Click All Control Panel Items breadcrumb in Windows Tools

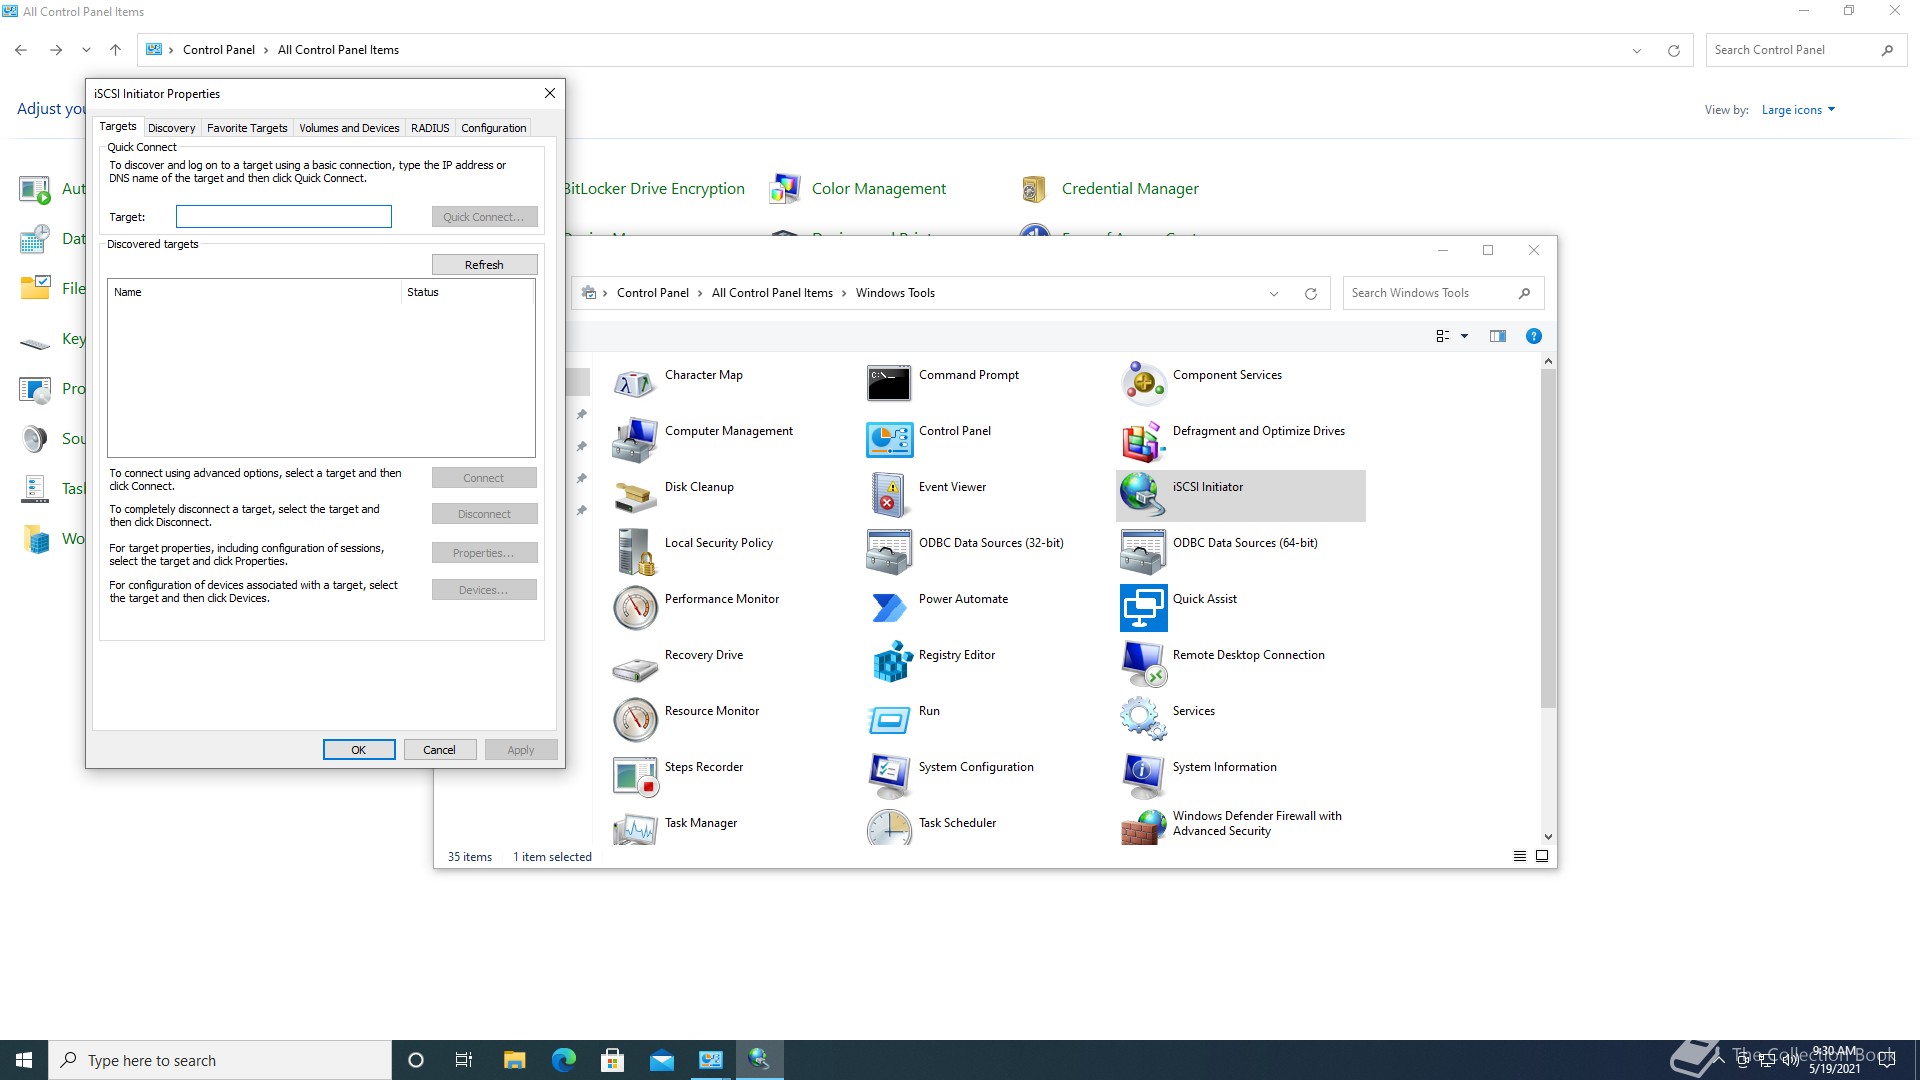pyautogui.click(x=772, y=293)
